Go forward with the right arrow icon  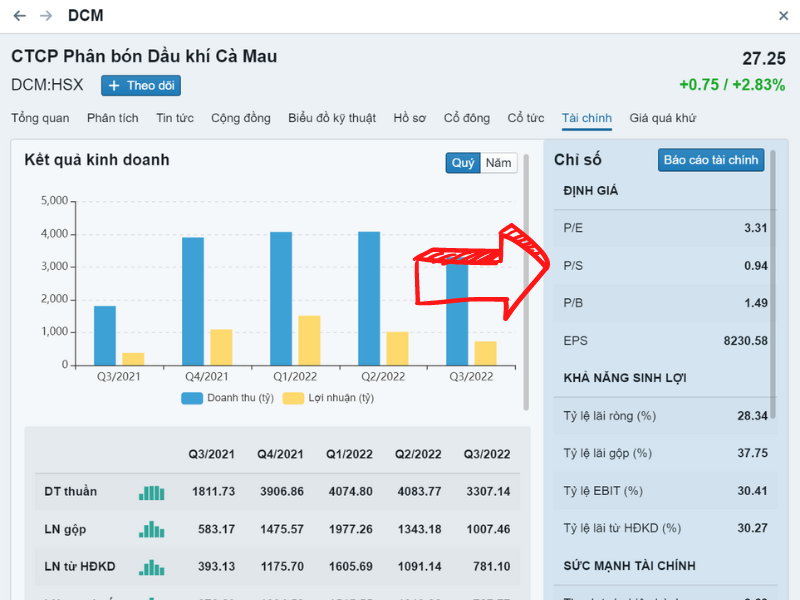tap(46, 16)
